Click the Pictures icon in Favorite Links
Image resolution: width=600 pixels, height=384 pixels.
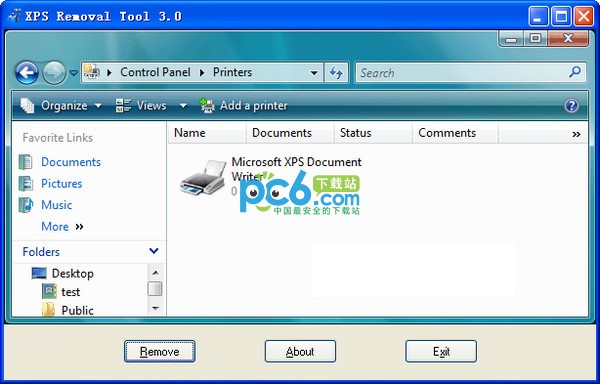pos(26,184)
